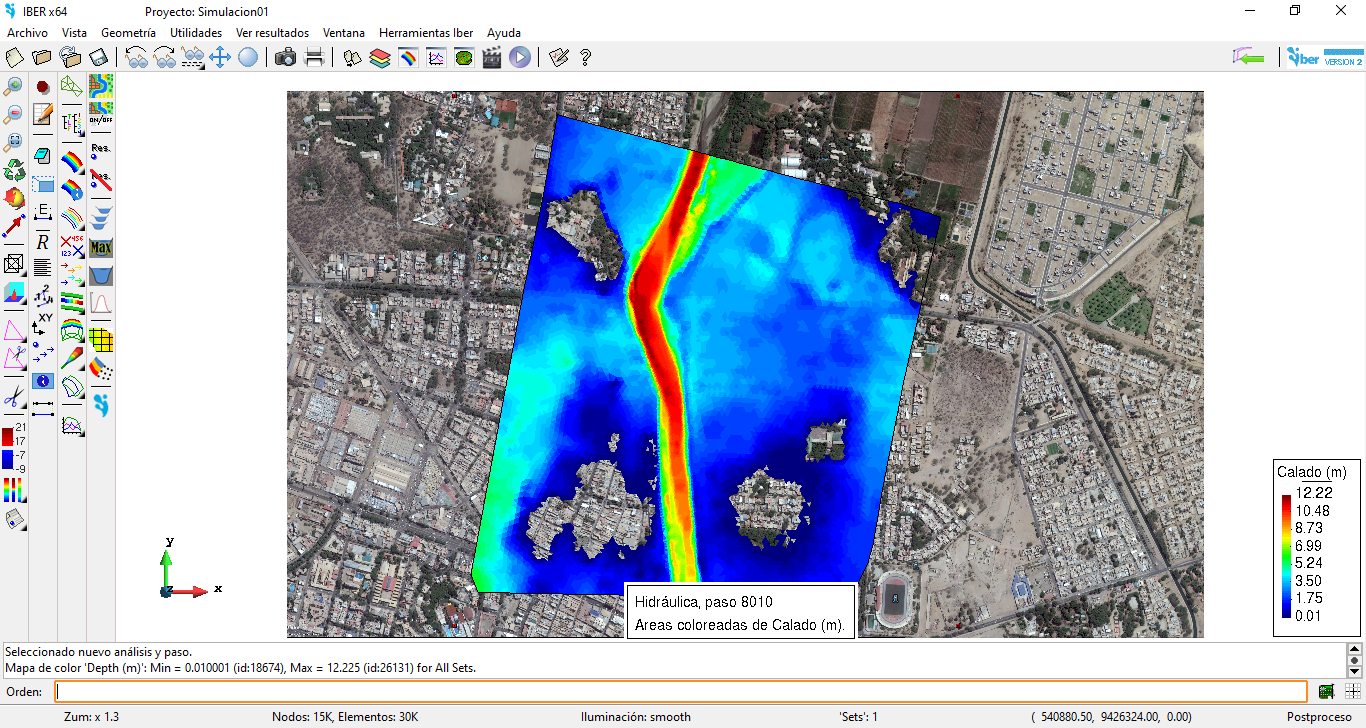Click the stacked blue channel sections icon
The width and height of the screenshot is (1366, 728).
[x=100, y=219]
